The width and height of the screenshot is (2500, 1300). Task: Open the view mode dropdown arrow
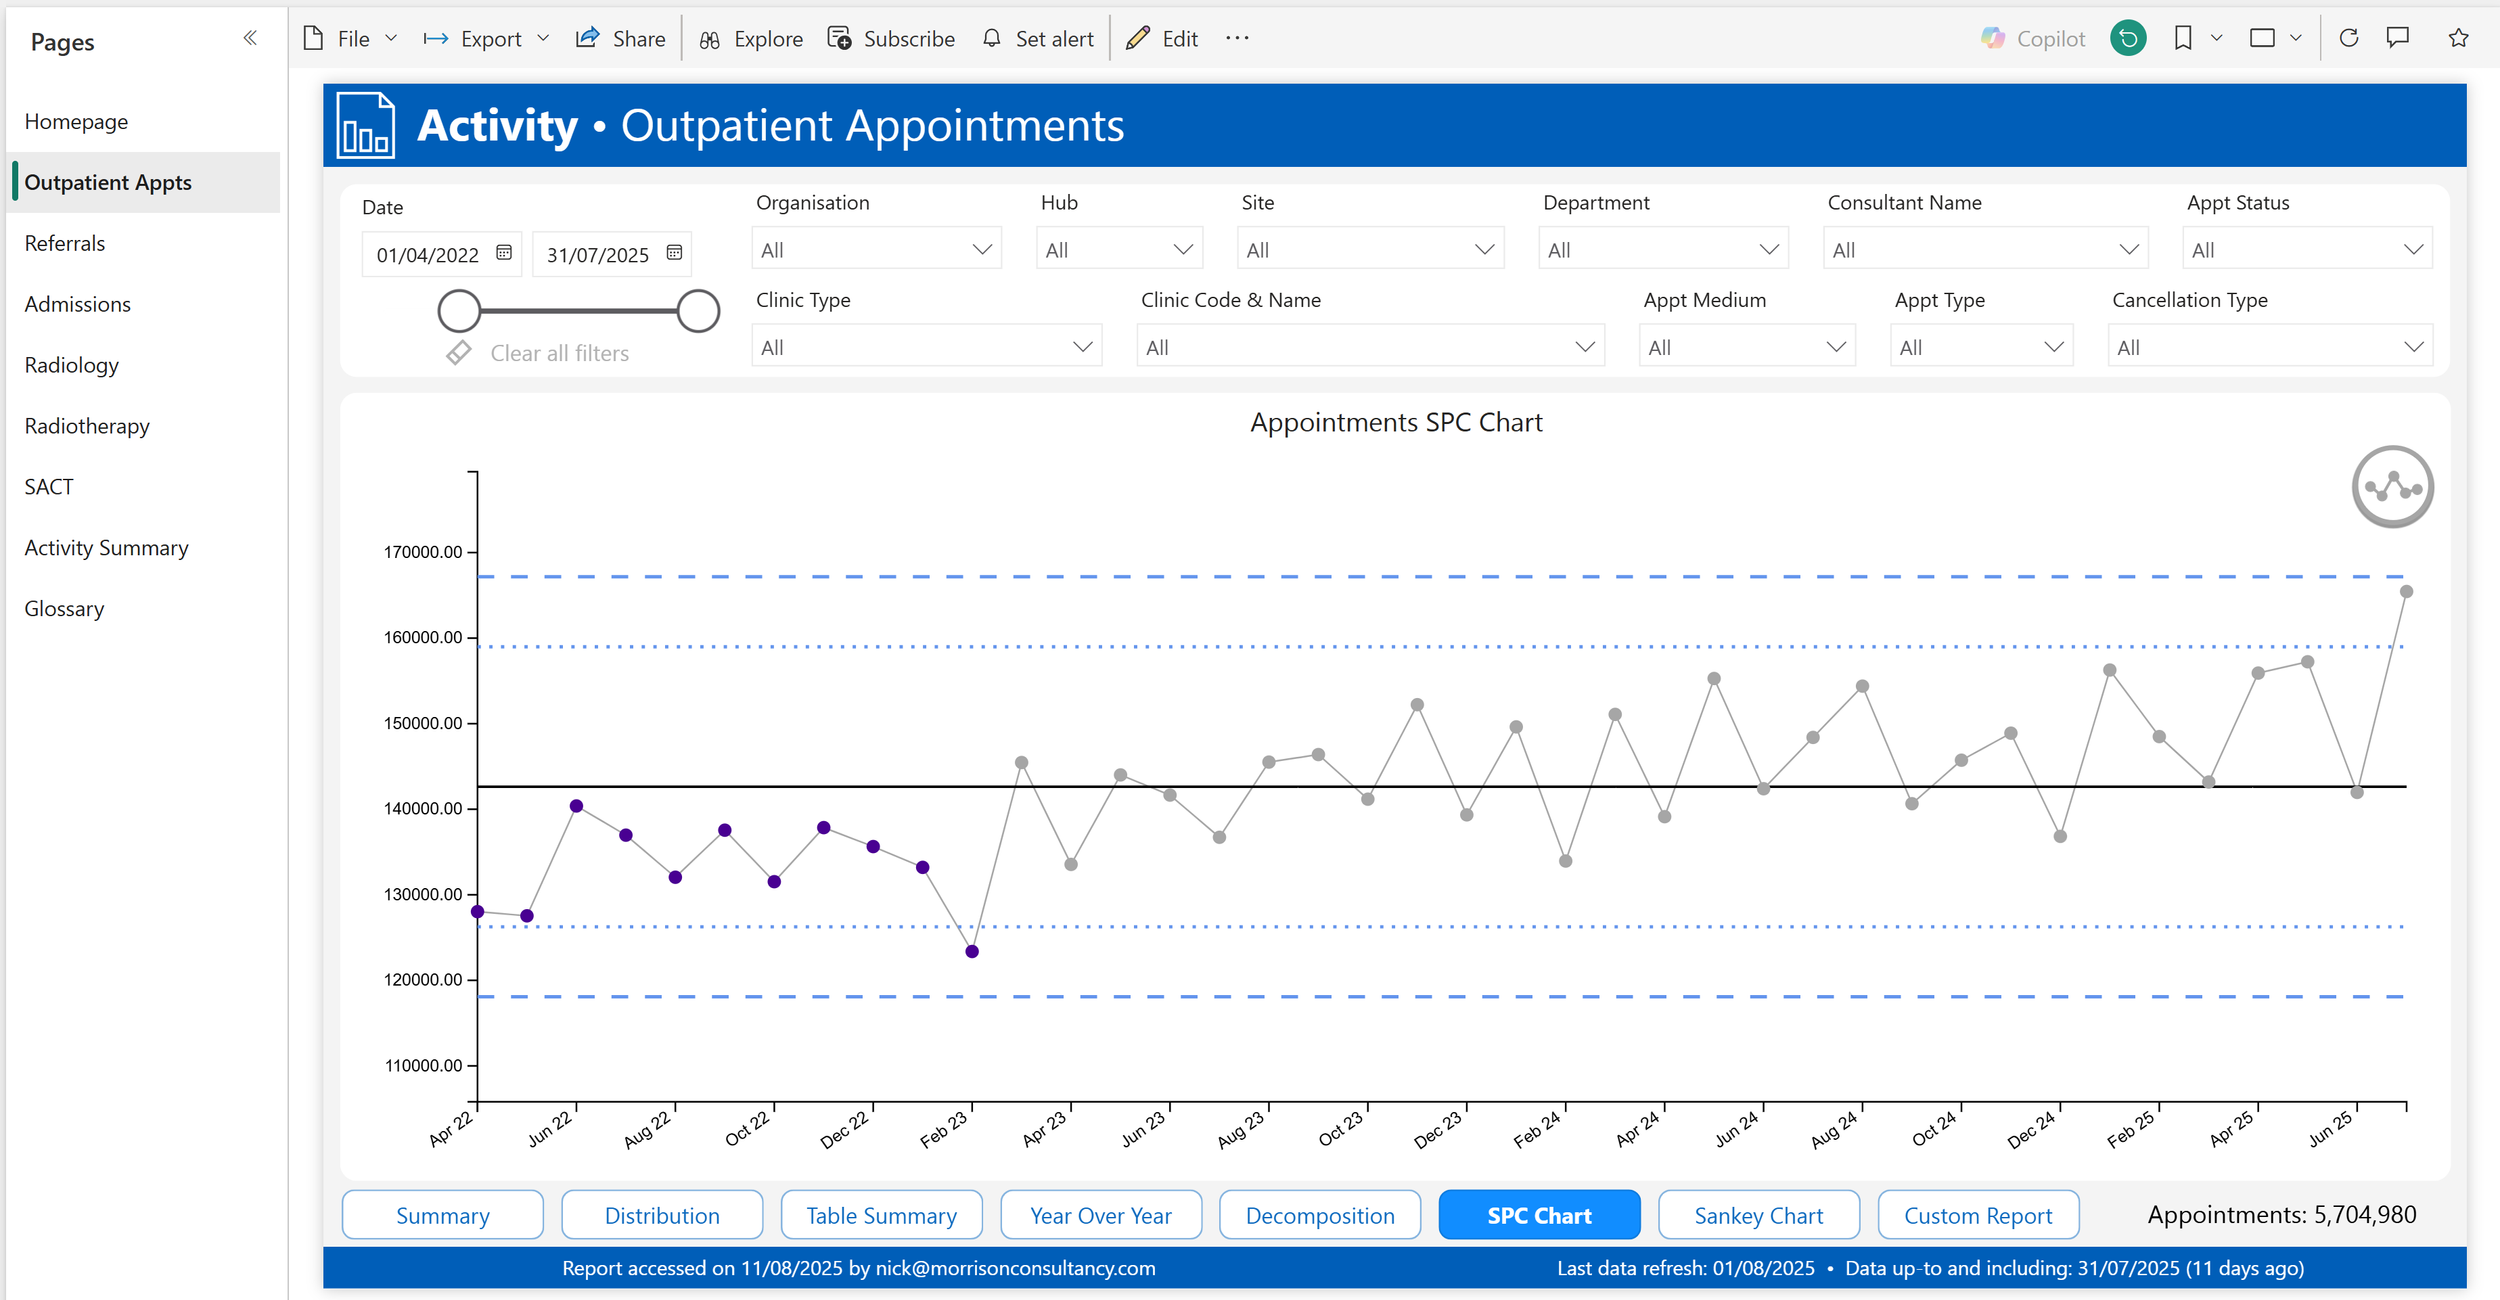click(2296, 38)
